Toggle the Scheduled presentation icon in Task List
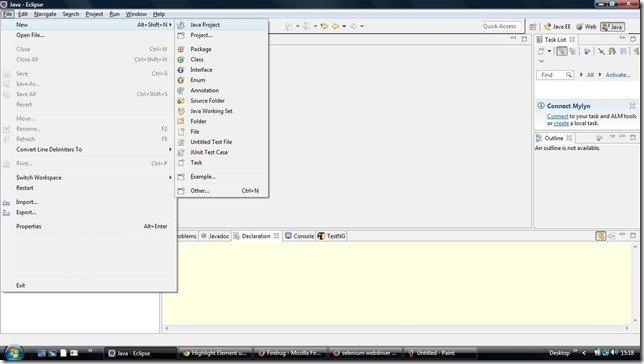The width and height of the screenshot is (644, 364). point(573,51)
